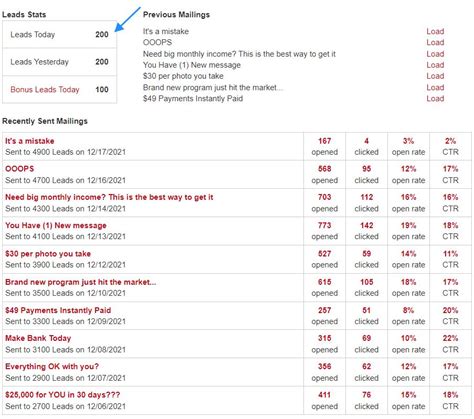Open "$25,000 for YOU in 30 days???" mailing
The width and height of the screenshot is (474, 419).
click(63, 395)
